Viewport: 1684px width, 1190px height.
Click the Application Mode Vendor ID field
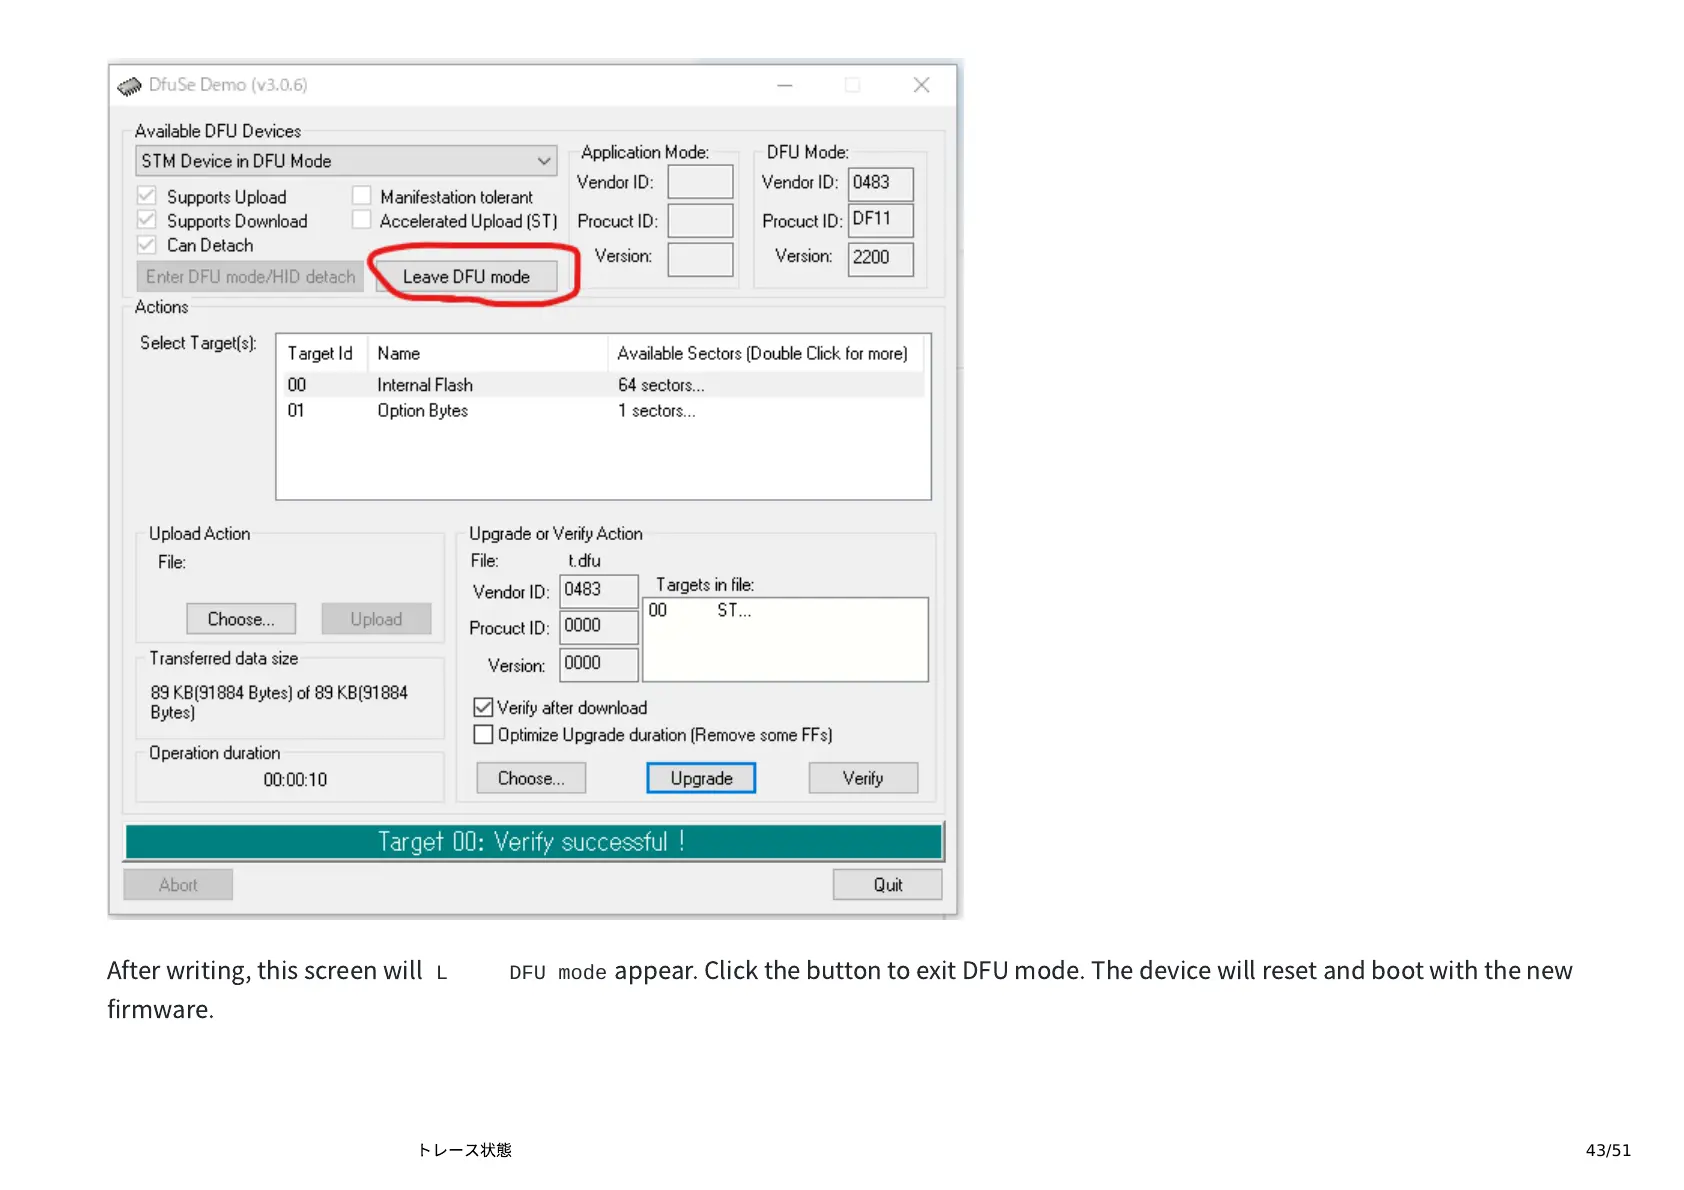pyautogui.click(x=701, y=183)
